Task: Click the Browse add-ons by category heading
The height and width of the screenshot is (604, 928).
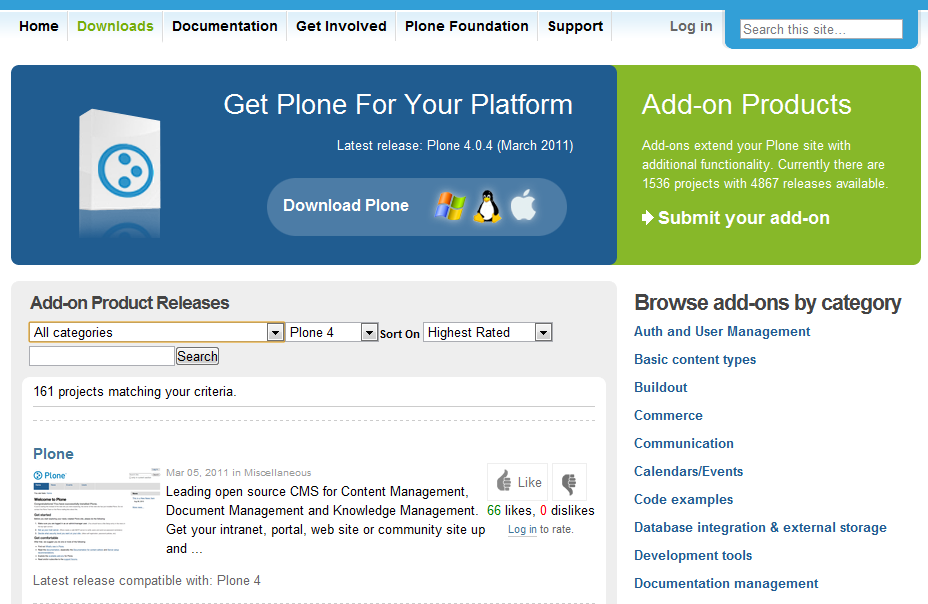Action: 768,303
